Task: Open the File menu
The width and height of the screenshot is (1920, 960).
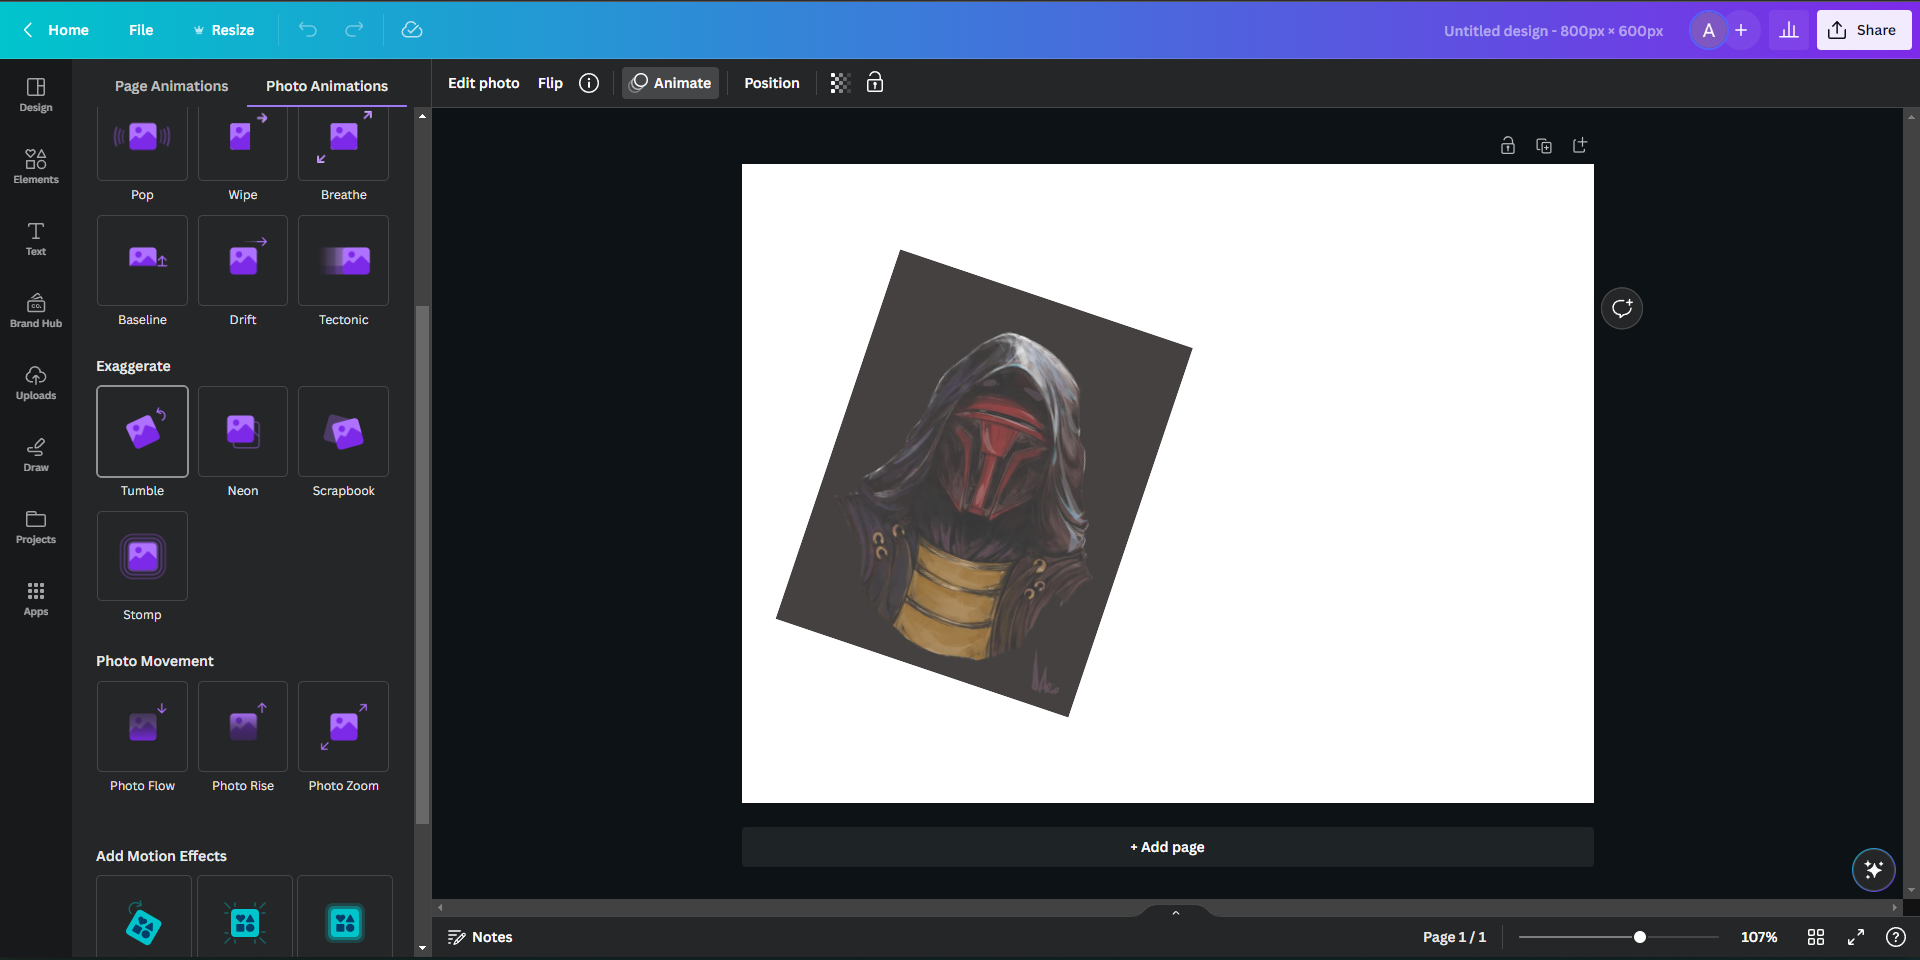Action: 141,30
